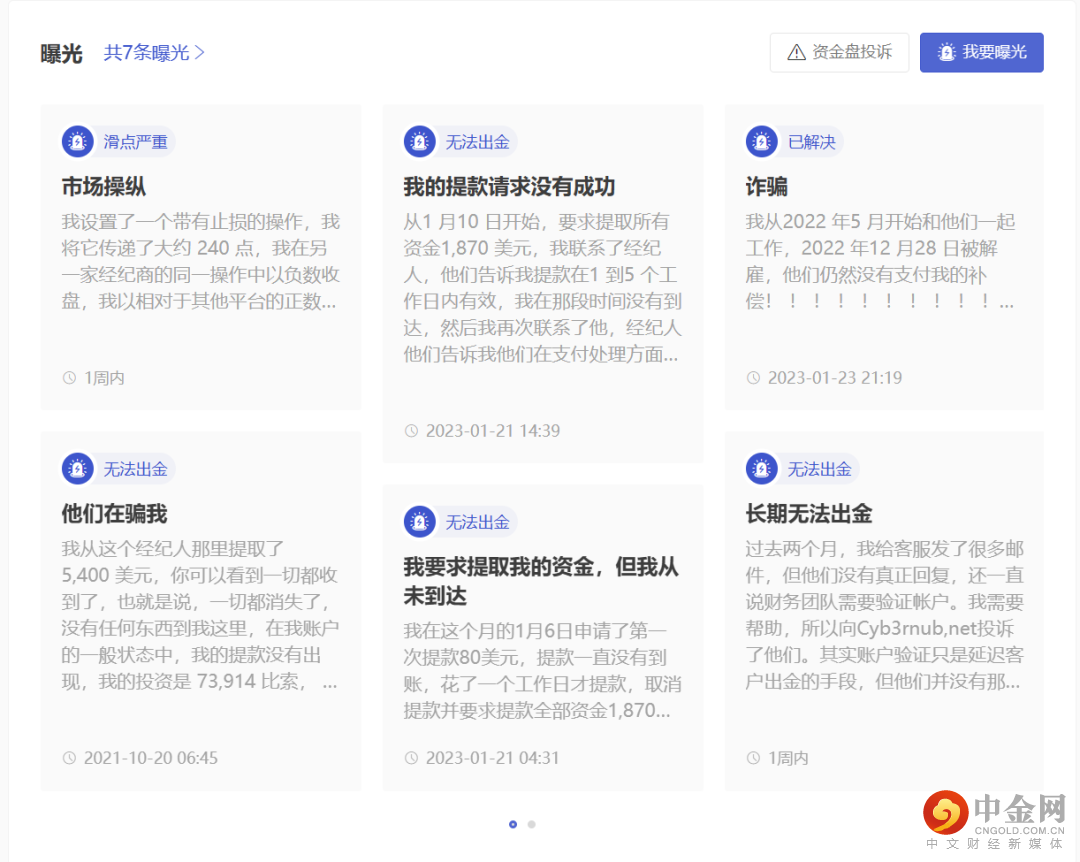The height and width of the screenshot is (862, 1080).
Task: Click the 我要曝光 button
Action: pos(982,52)
